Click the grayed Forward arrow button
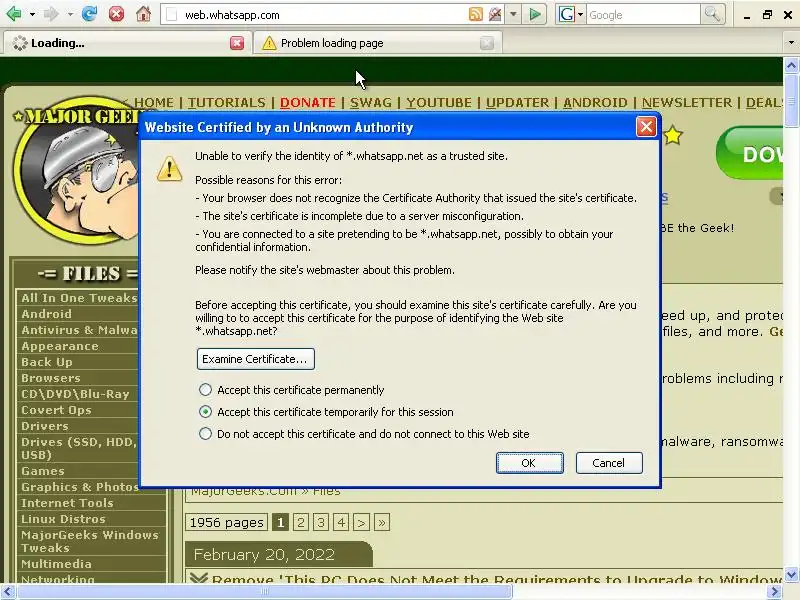800x600 pixels. tap(51, 14)
